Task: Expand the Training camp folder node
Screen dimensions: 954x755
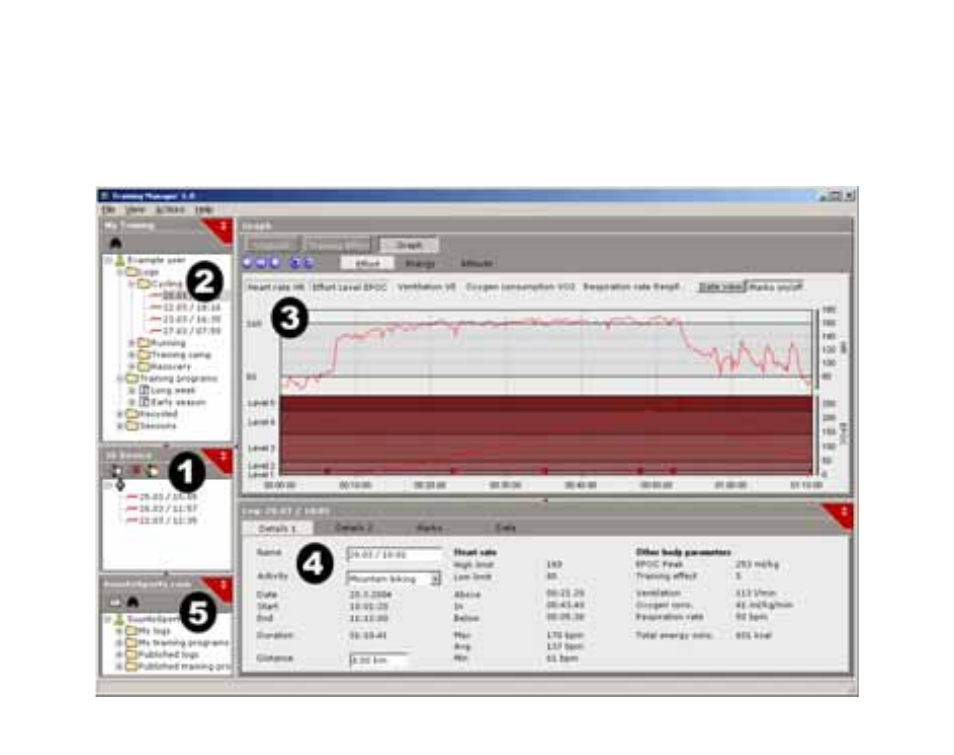Action: tap(131, 355)
